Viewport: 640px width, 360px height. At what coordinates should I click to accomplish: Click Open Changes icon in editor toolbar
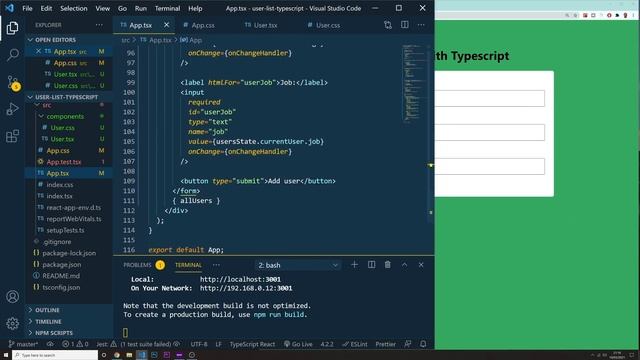pyautogui.click(x=387, y=25)
